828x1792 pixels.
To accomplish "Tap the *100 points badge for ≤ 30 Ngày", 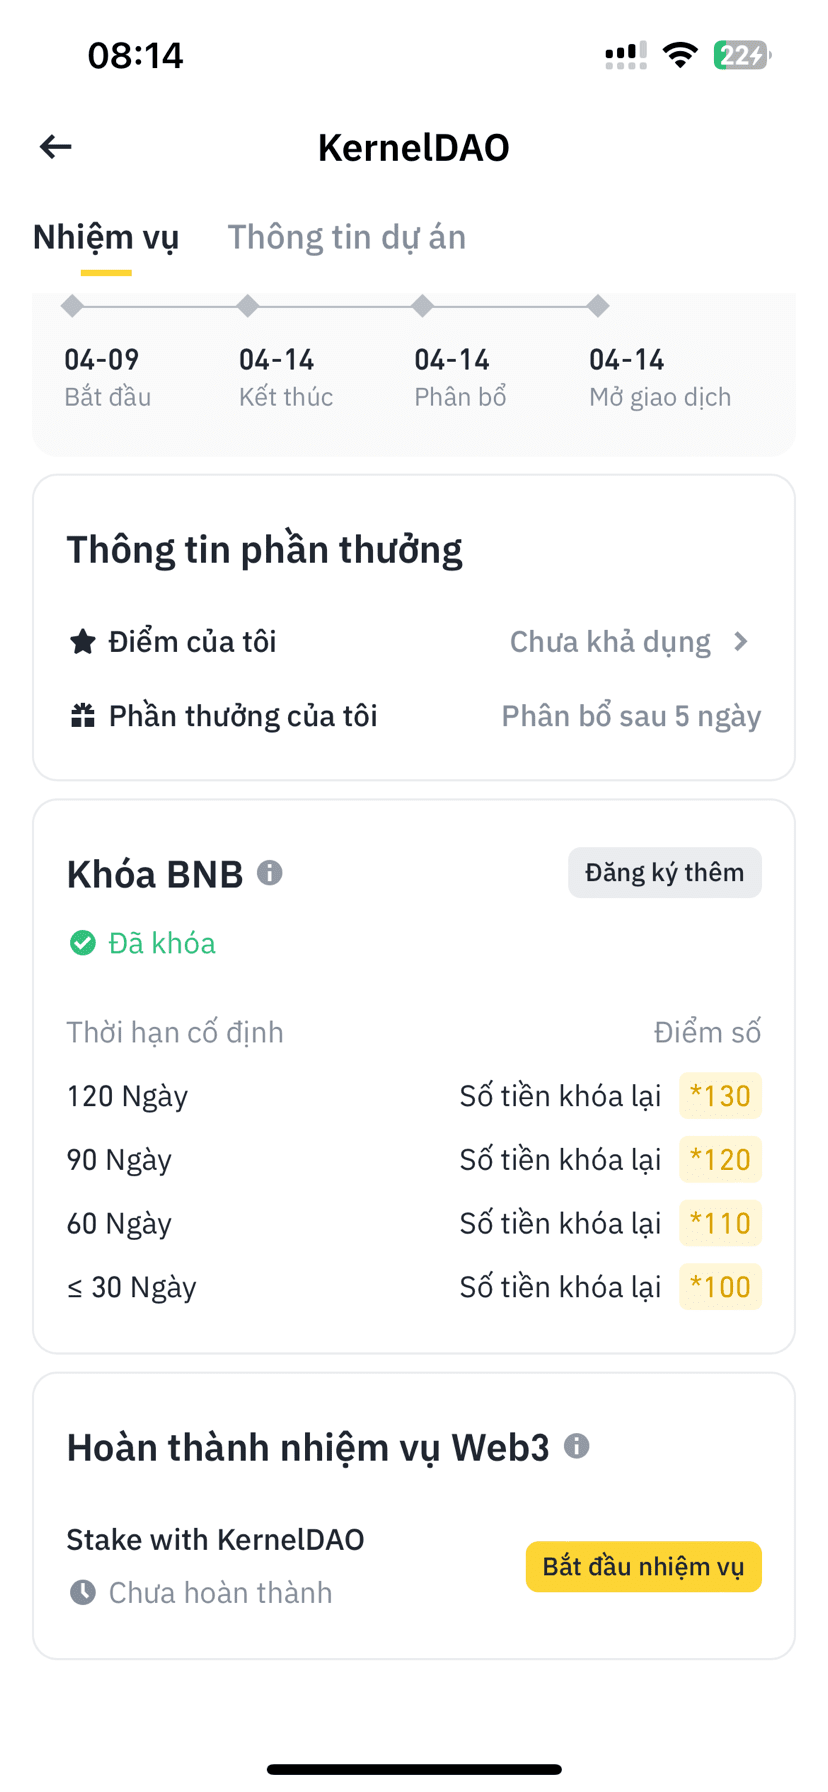I will (x=721, y=1287).
